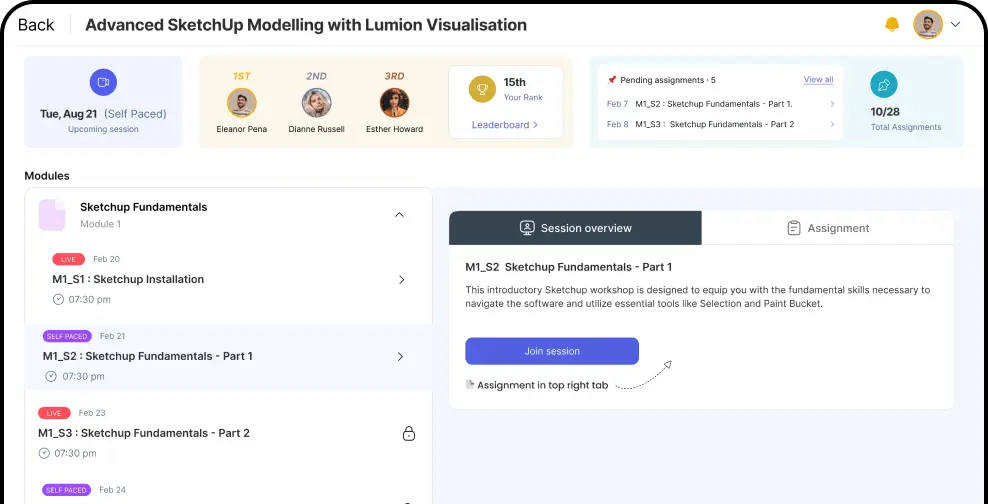
Task: Click the clock icon under M1_S3 Fundamentals Part 2
Action: coord(44,453)
